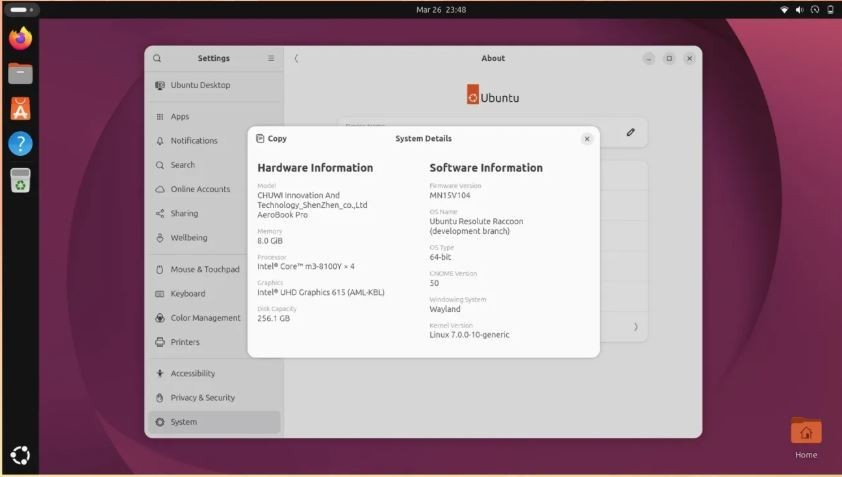Click the Activities workspace indicator
The height and width of the screenshot is (477, 842).
[x=21, y=10]
